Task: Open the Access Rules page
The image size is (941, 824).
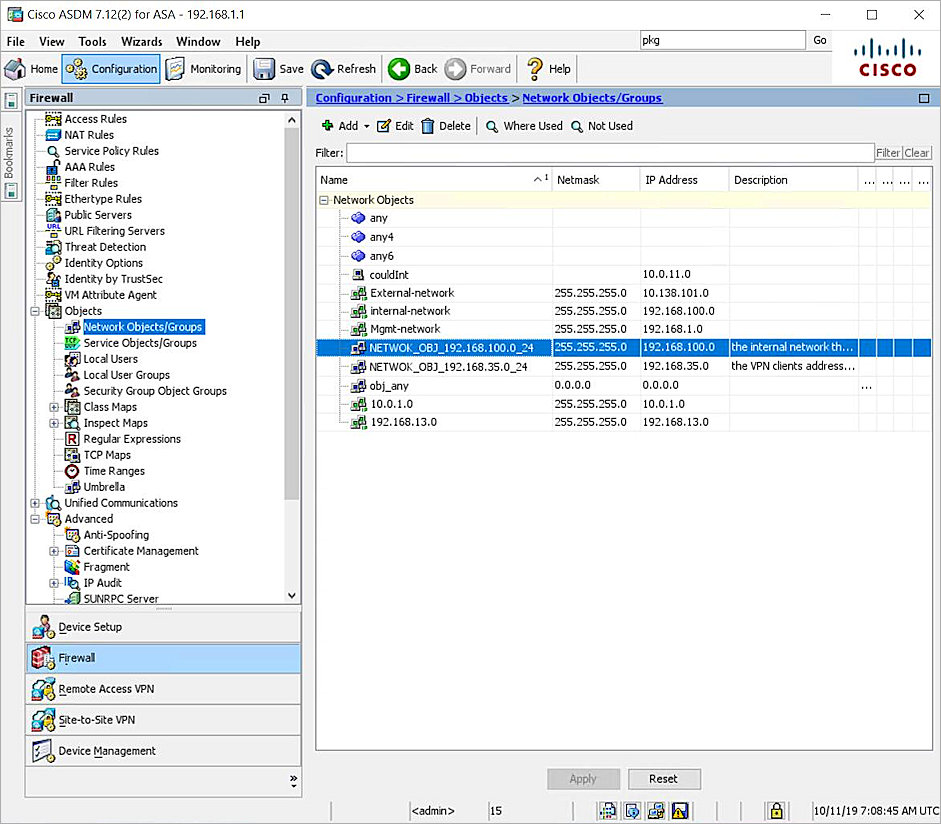Action: pyautogui.click(x=95, y=118)
